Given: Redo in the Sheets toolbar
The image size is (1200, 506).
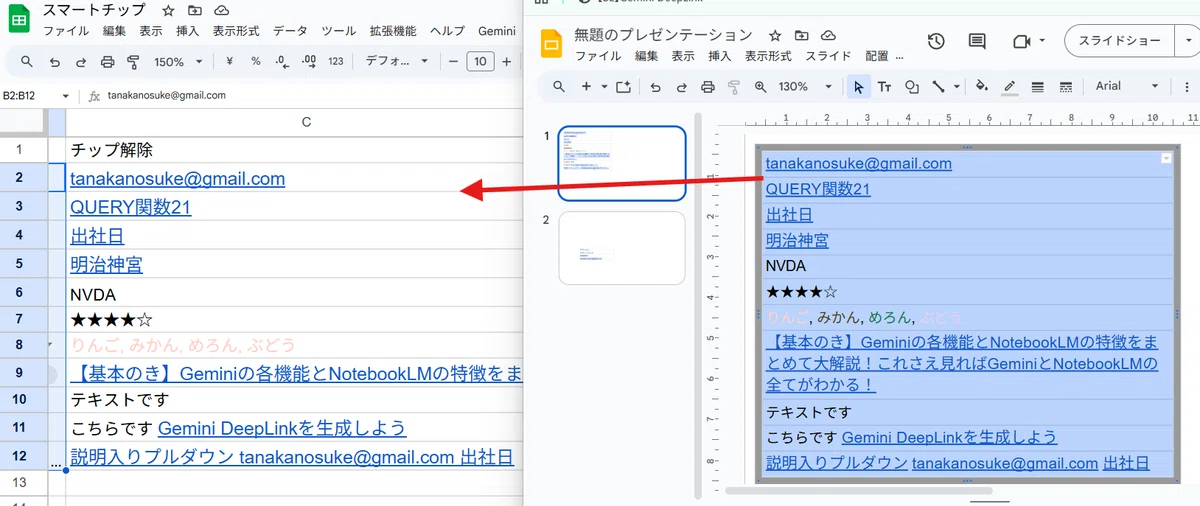Looking at the screenshot, I should tap(81, 62).
